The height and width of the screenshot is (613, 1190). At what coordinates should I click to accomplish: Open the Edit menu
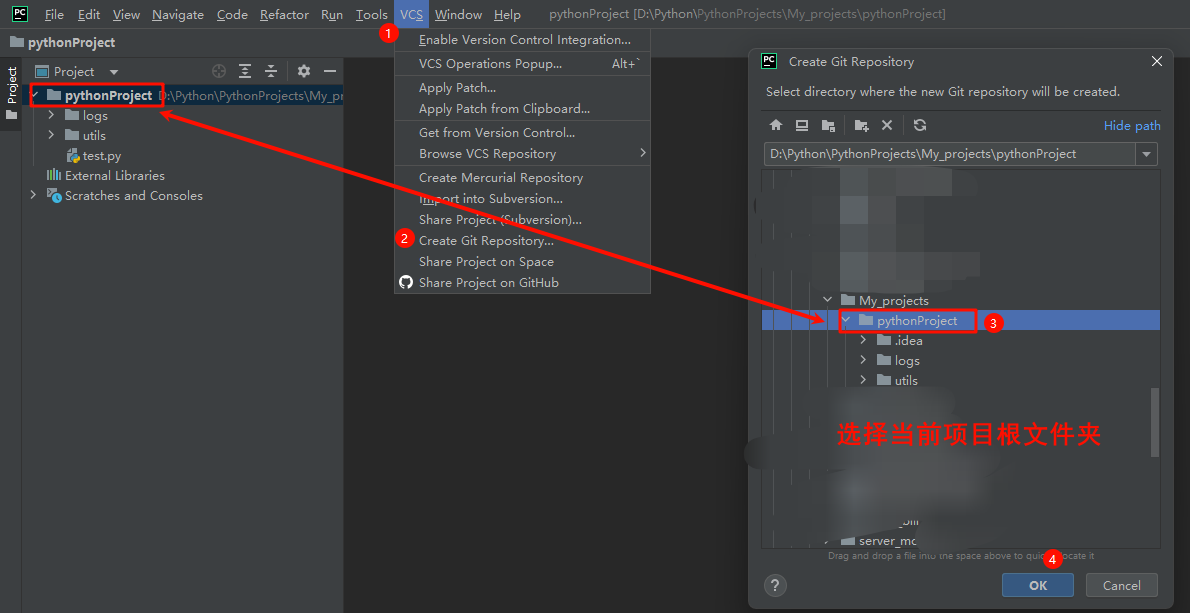pos(89,14)
